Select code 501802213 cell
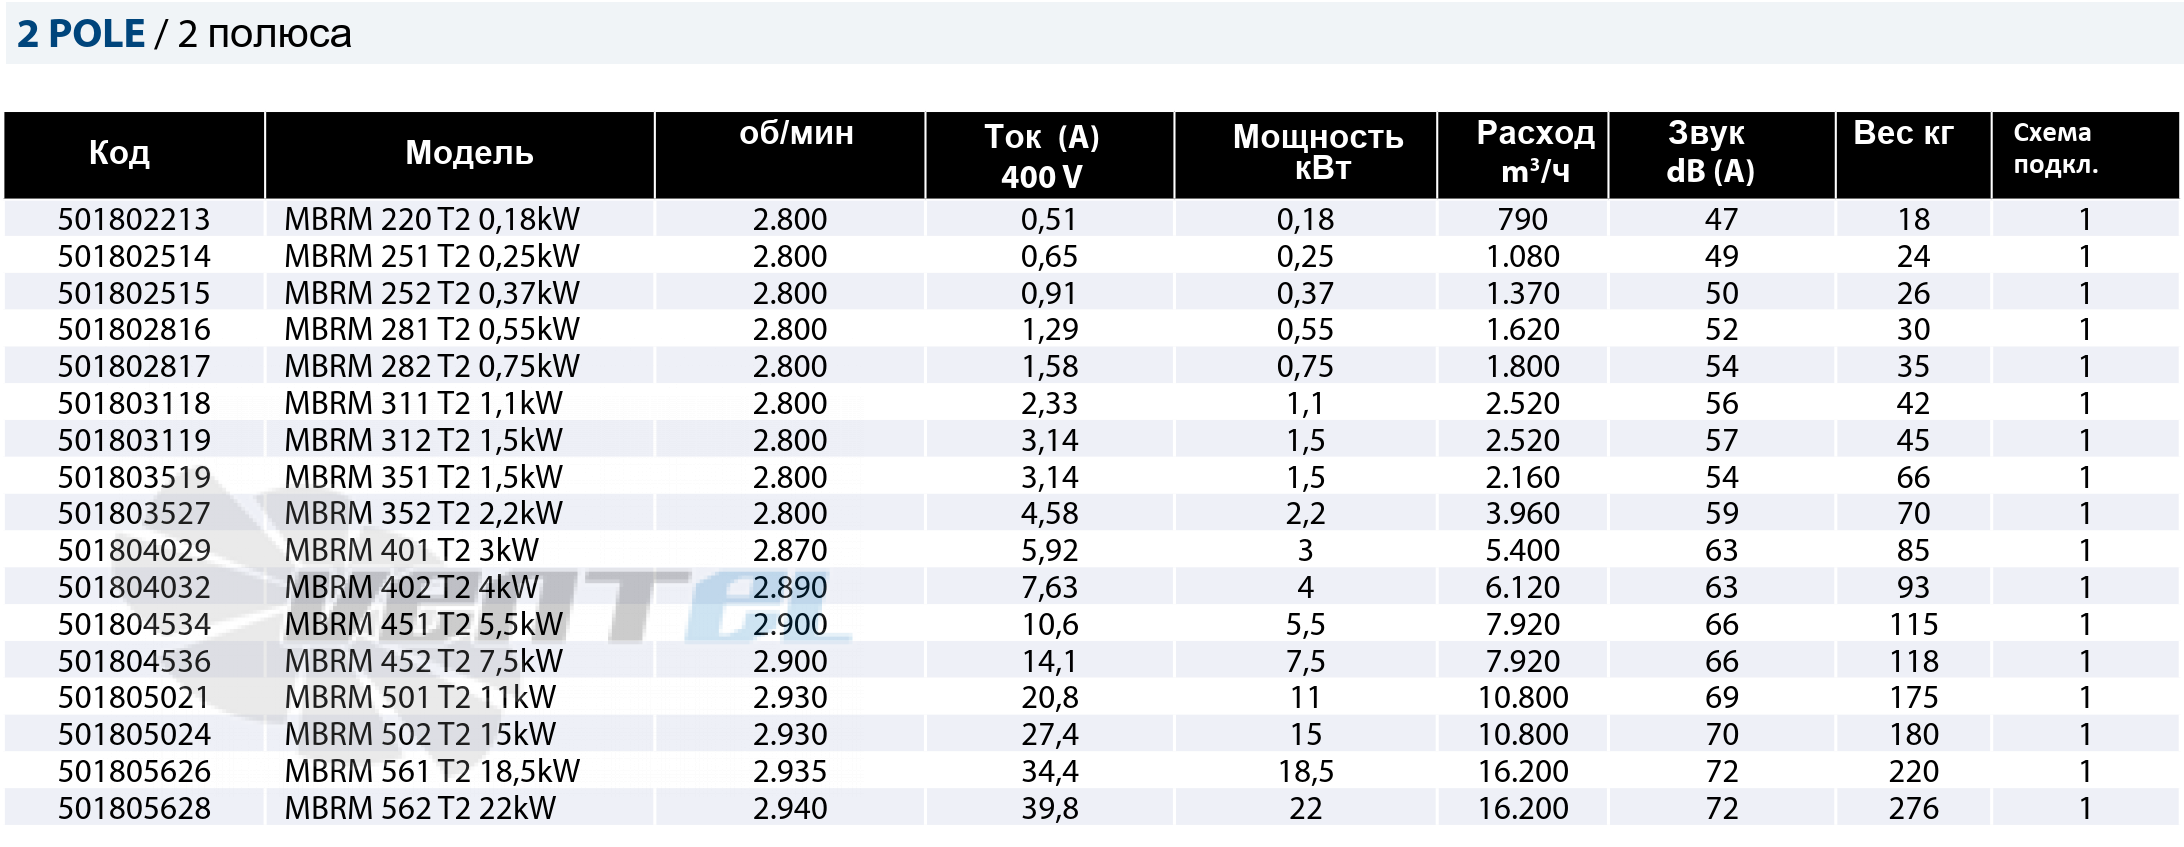Screen dimensions: 2184x847 click(x=134, y=219)
